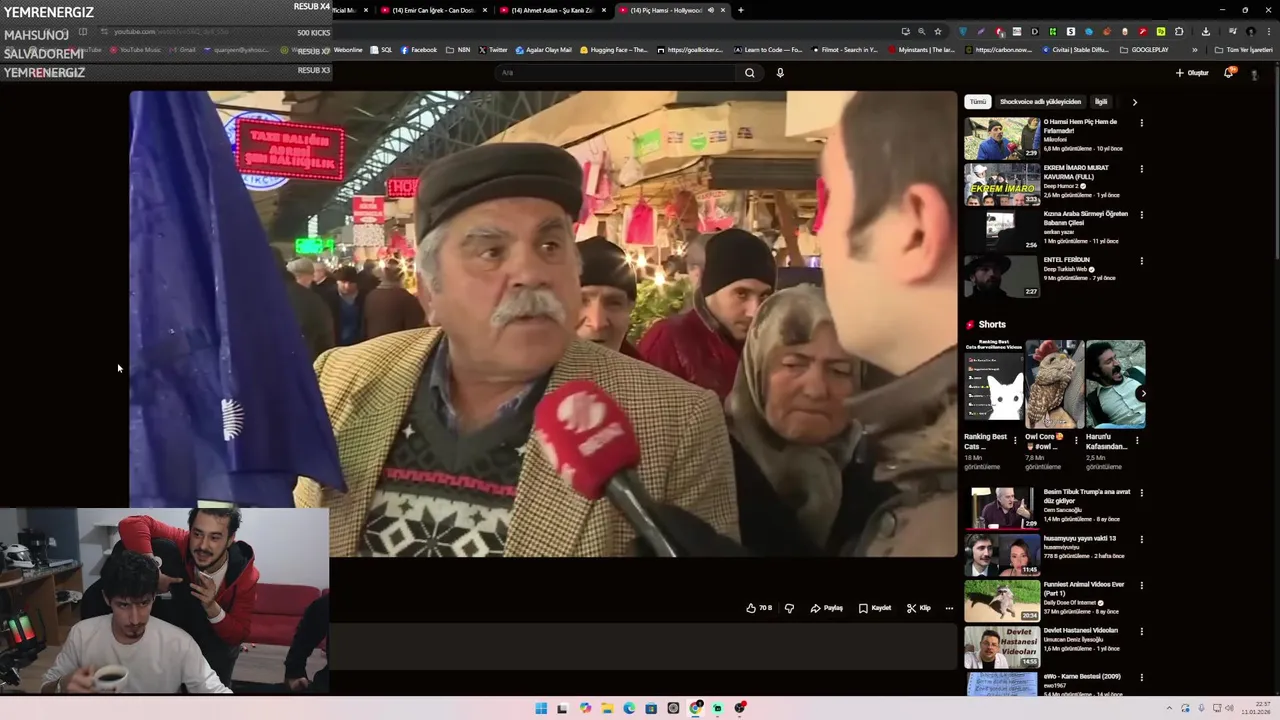Open the NBN bookmark folder
The height and width of the screenshot is (720, 1280).
tap(457, 50)
